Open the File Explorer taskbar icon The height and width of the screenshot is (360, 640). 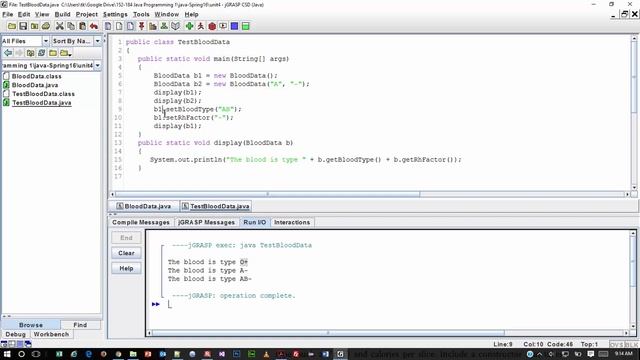click(x=133, y=354)
